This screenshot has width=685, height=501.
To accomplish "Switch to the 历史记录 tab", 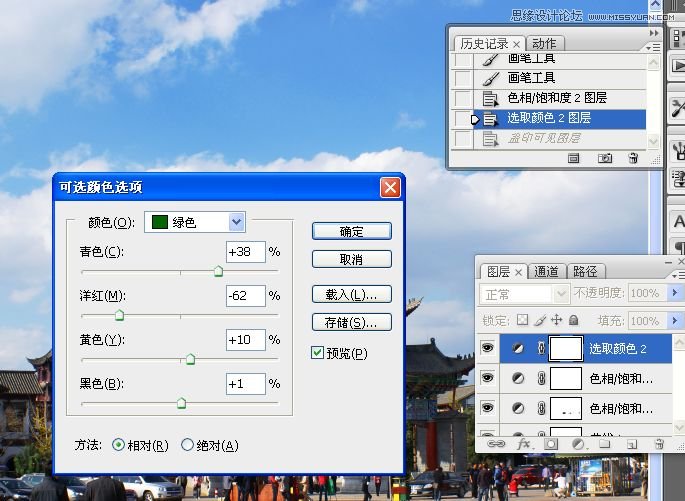I will click(489, 44).
